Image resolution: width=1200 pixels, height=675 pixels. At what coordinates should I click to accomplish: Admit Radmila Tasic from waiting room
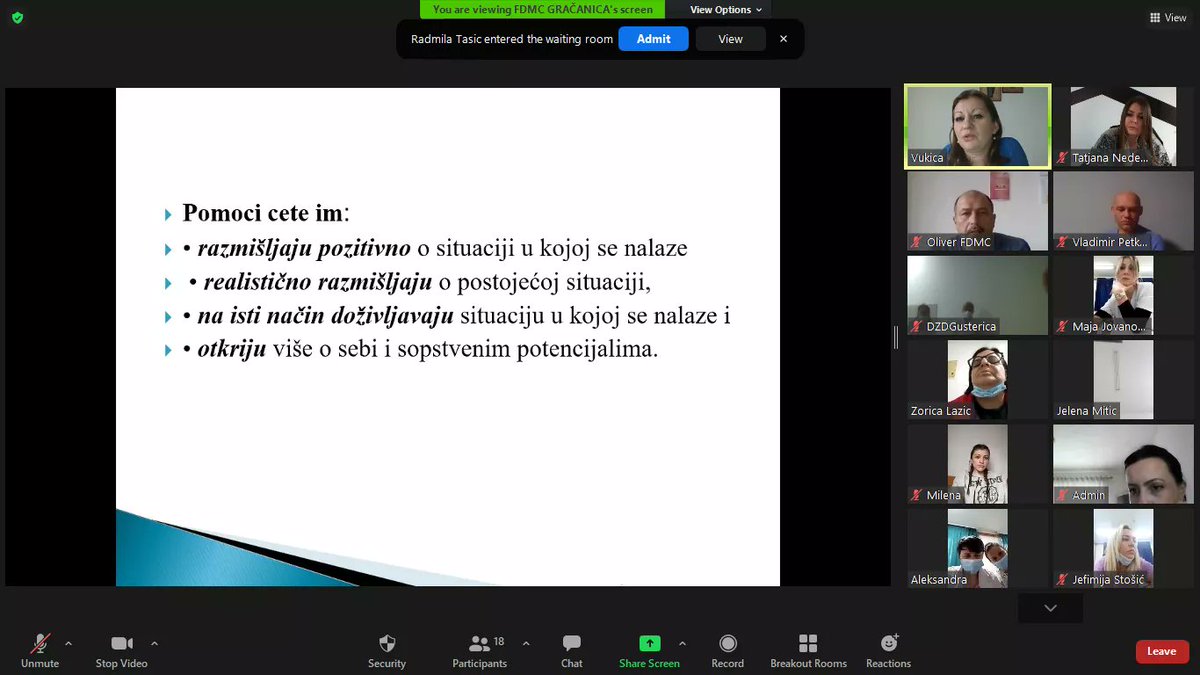(x=654, y=39)
